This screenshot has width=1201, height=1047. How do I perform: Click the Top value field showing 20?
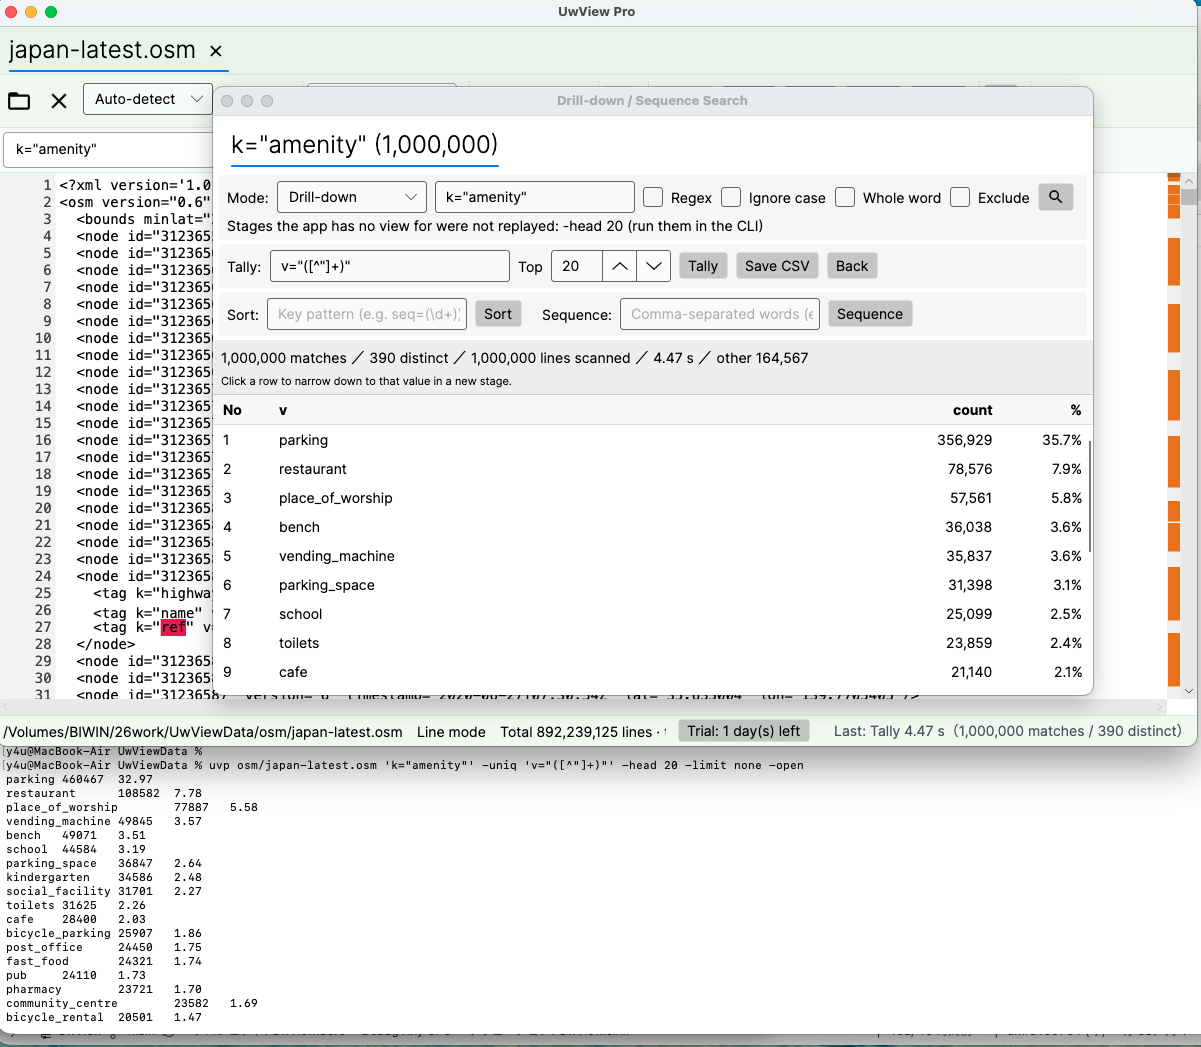[x=577, y=266]
